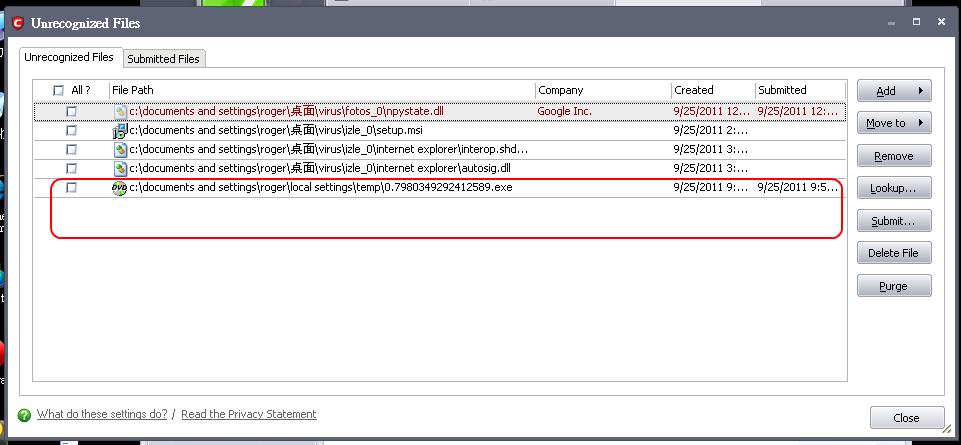The width and height of the screenshot is (961, 445).
Task: Check the box for the npystate.dll row
Action: pyautogui.click(x=71, y=111)
